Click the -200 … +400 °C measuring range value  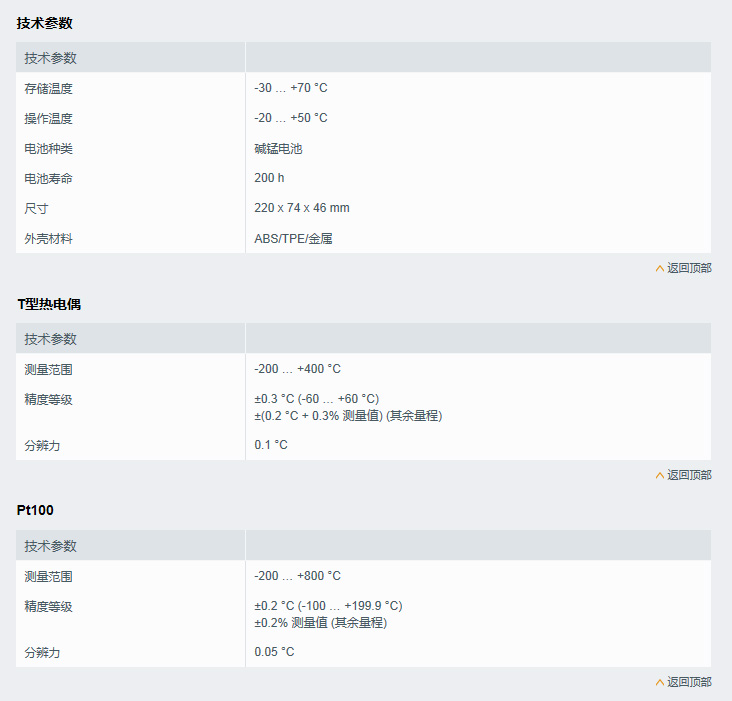(x=297, y=369)
